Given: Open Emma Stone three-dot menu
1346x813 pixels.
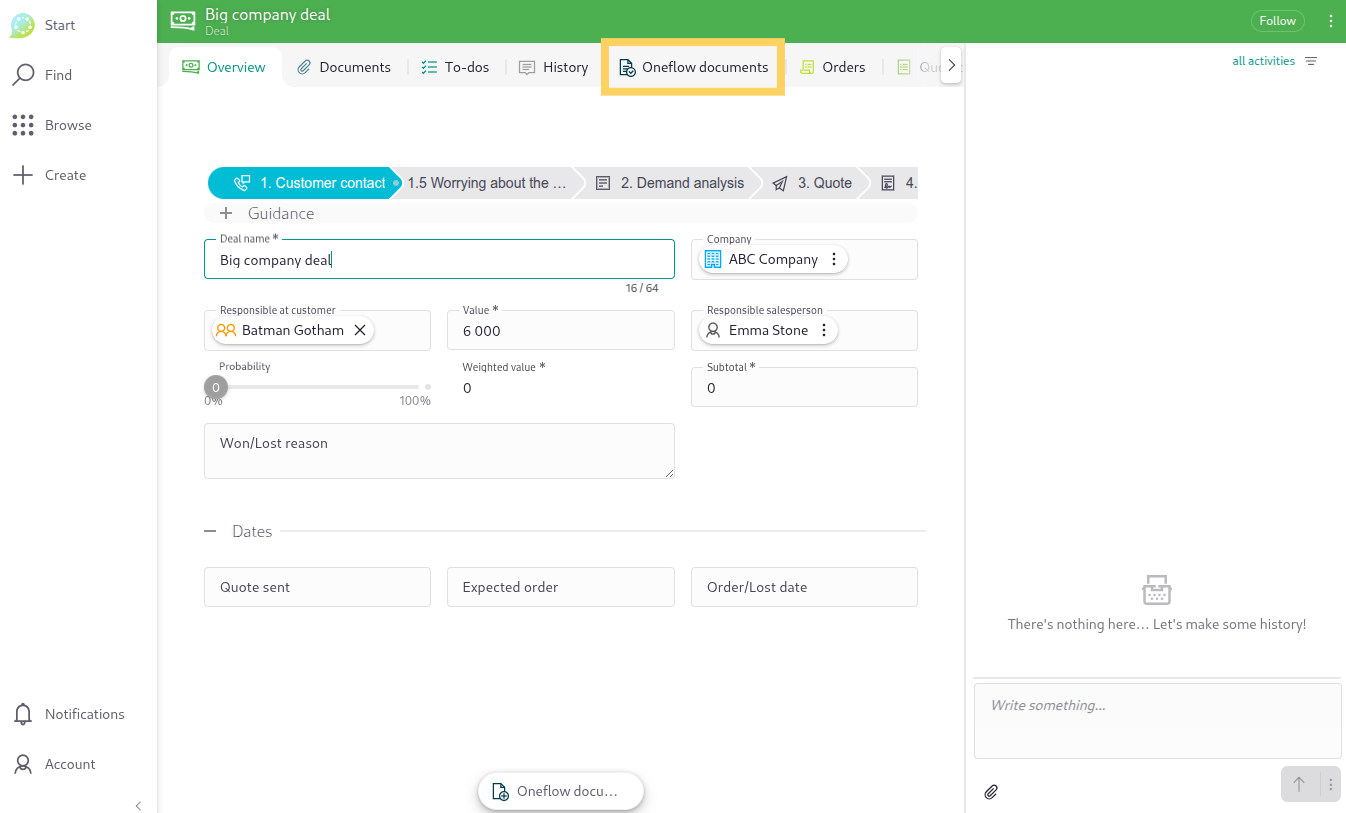Looking at the screenshot, I should coord(824,330).
